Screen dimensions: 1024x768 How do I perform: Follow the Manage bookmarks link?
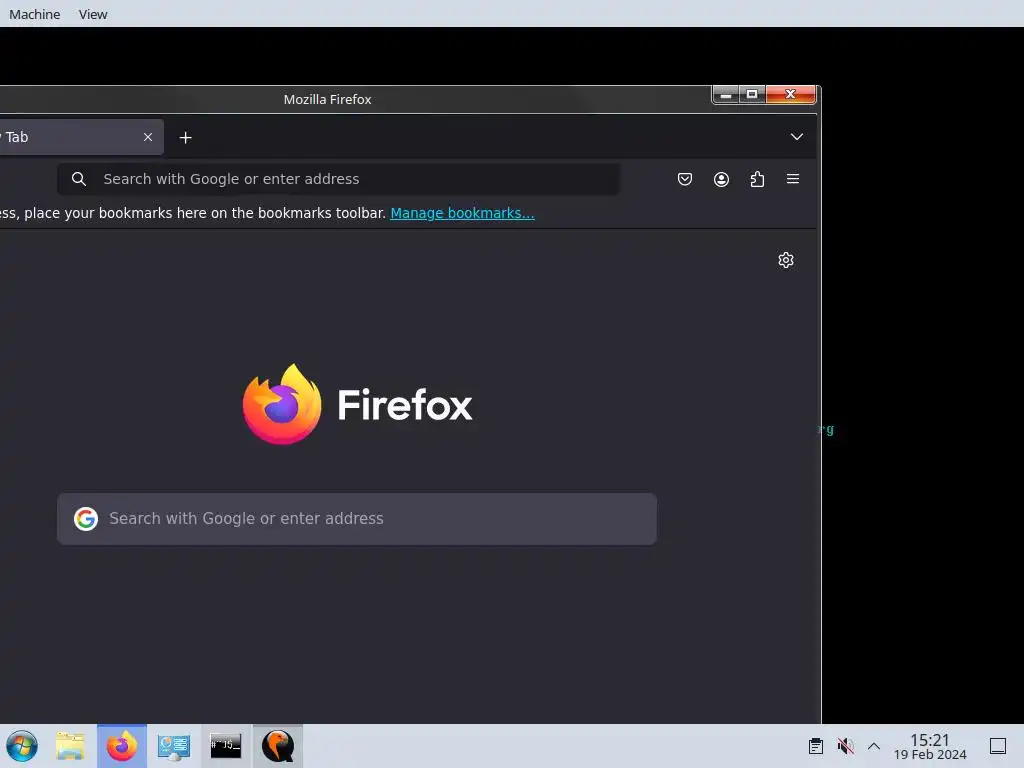(x=462, y=213)
